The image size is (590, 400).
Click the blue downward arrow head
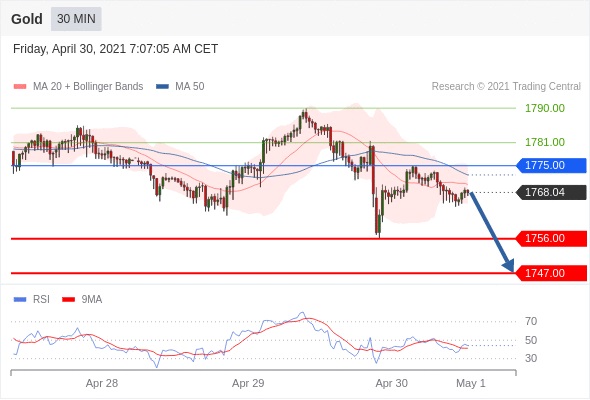(509, 266)
